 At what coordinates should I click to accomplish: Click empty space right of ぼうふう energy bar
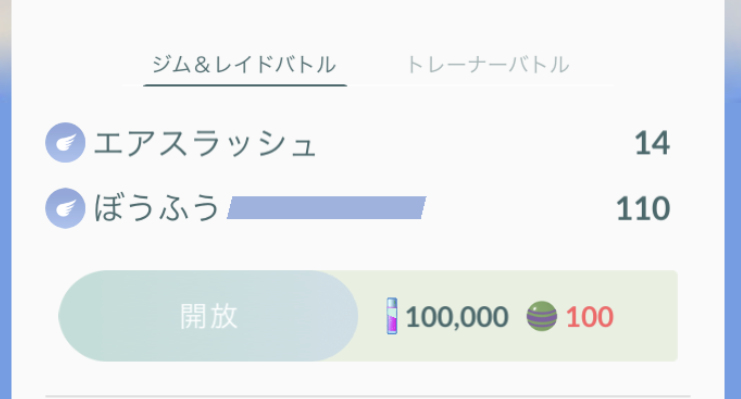pos(520,208)
